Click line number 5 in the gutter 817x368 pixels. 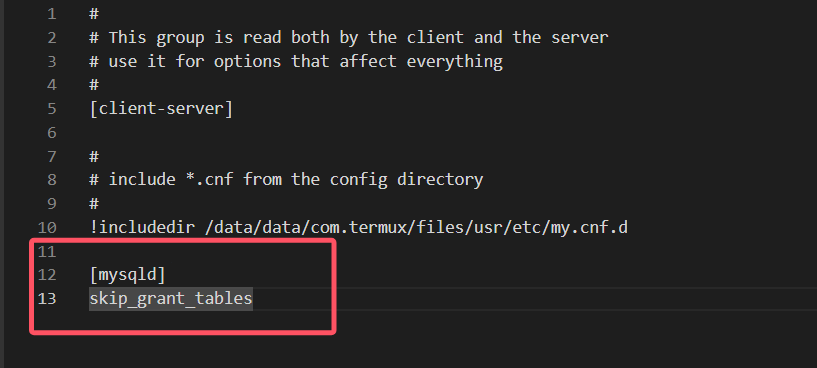(52, 109)
